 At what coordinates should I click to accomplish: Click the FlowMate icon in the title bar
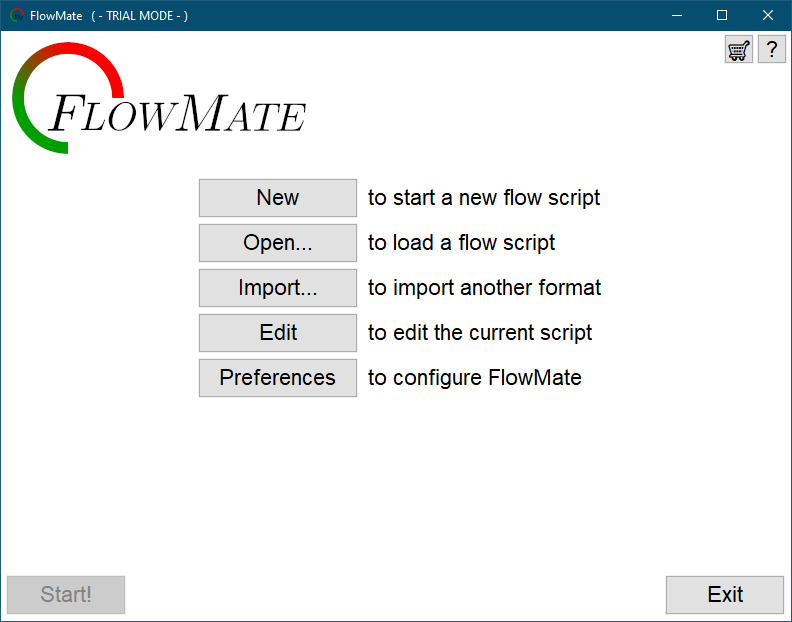click(17, 16)
